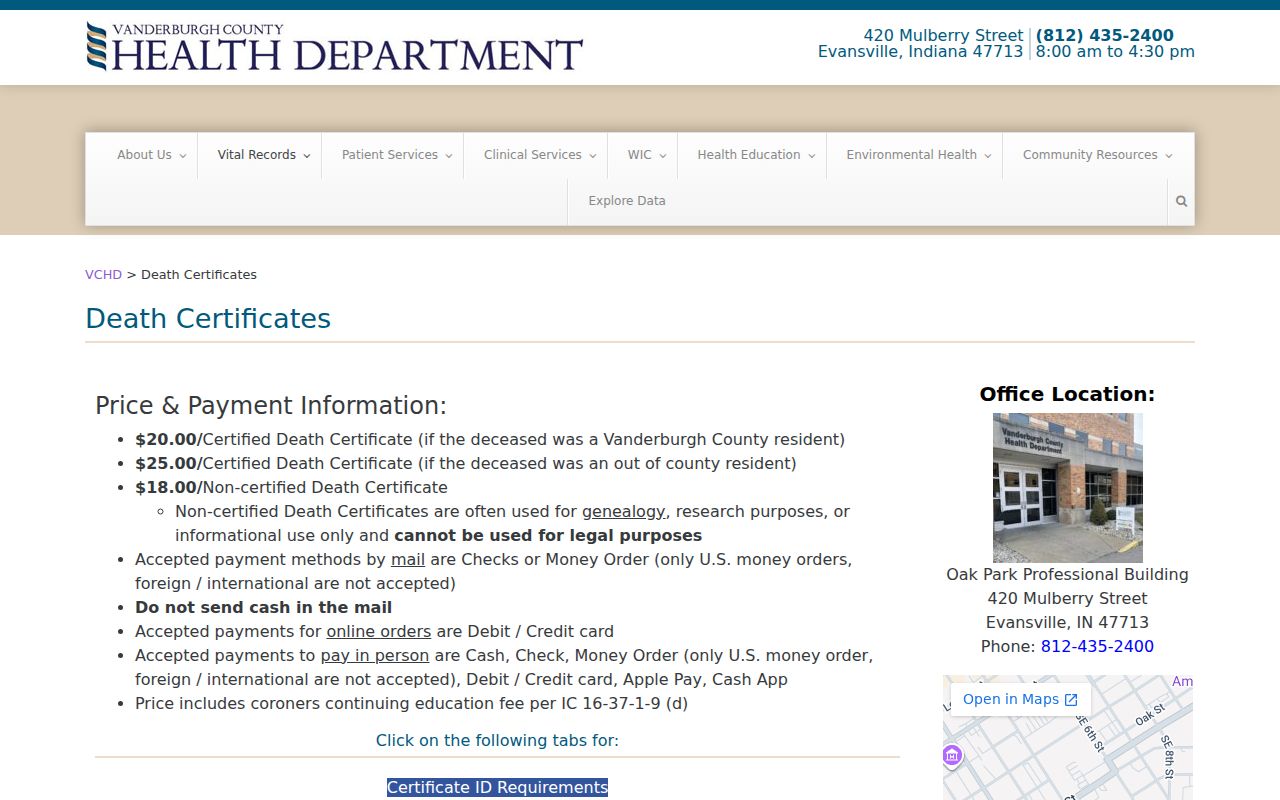Screen dimensions: 1280x800
Task: Click the Do not send cash warning
Action: click(263, 608)
